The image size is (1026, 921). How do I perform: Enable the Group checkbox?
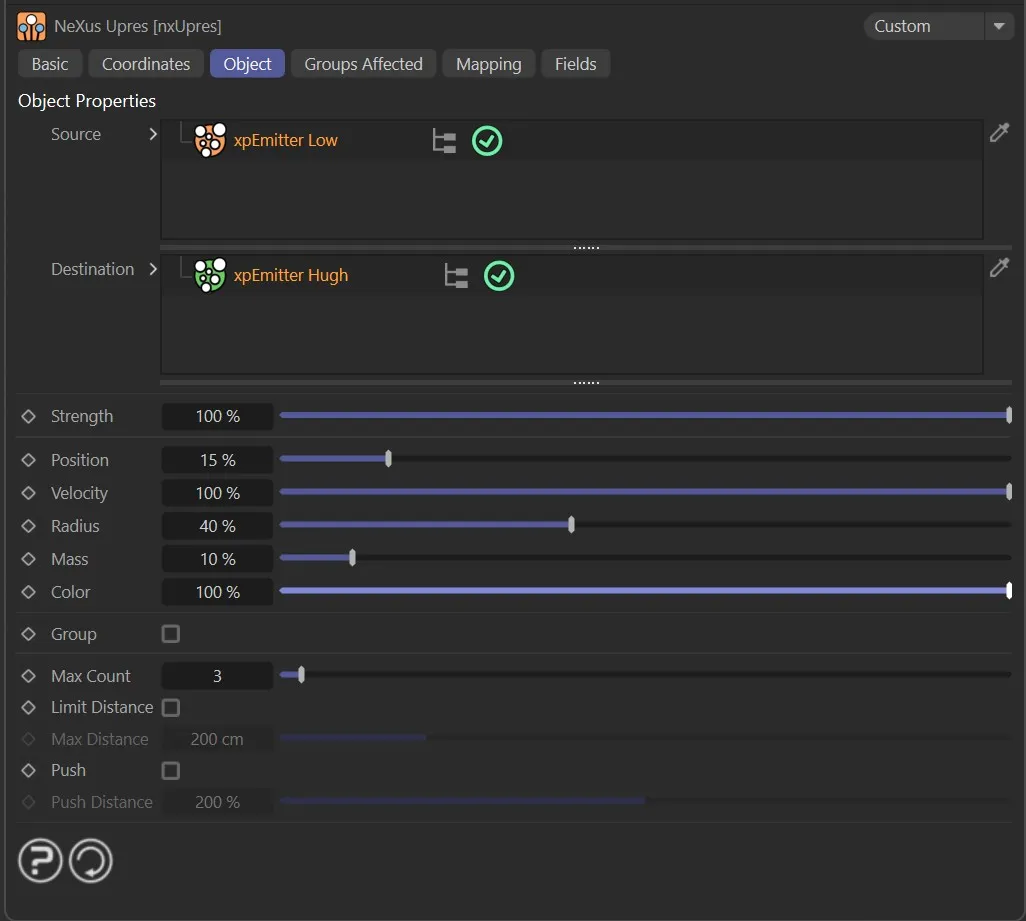(171, 634)
